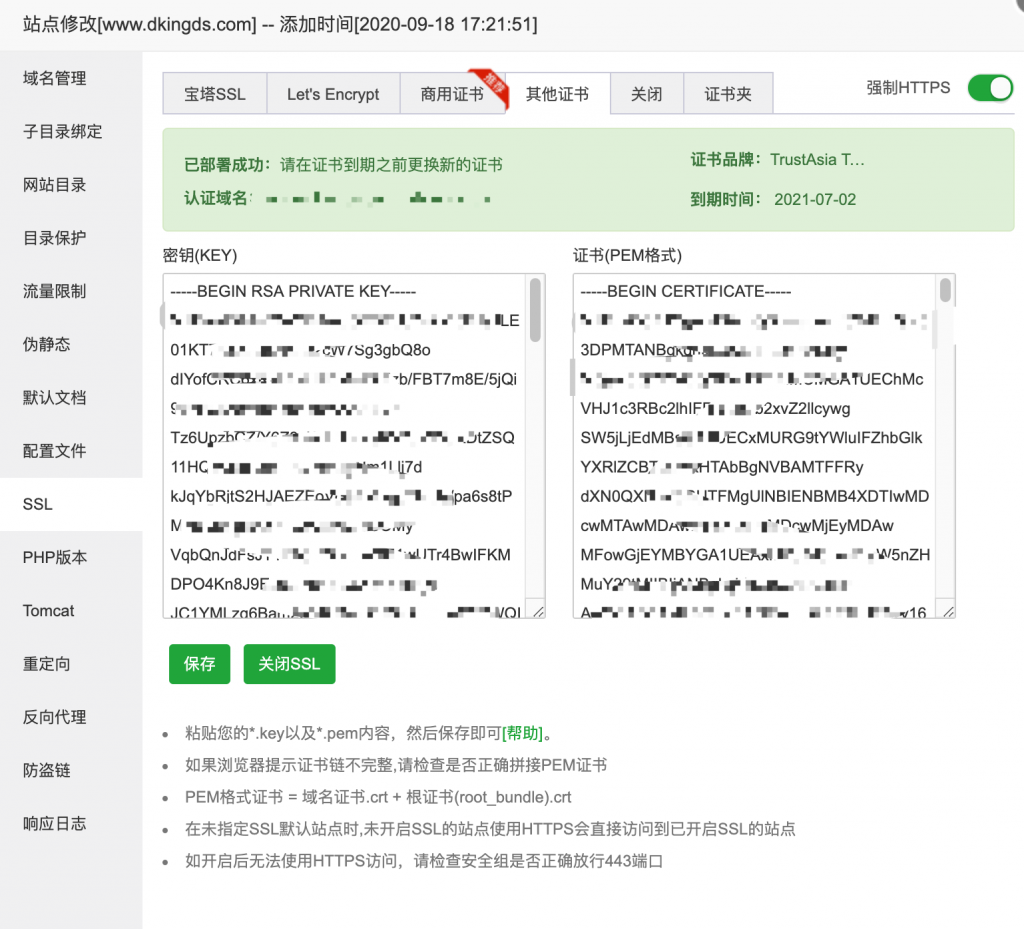Toggle the 强制HTTPS switch off

click(989, 88)
